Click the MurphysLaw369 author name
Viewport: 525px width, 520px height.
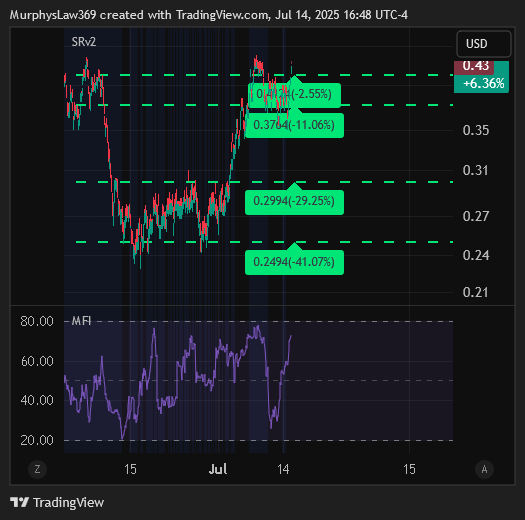point(53,15)
